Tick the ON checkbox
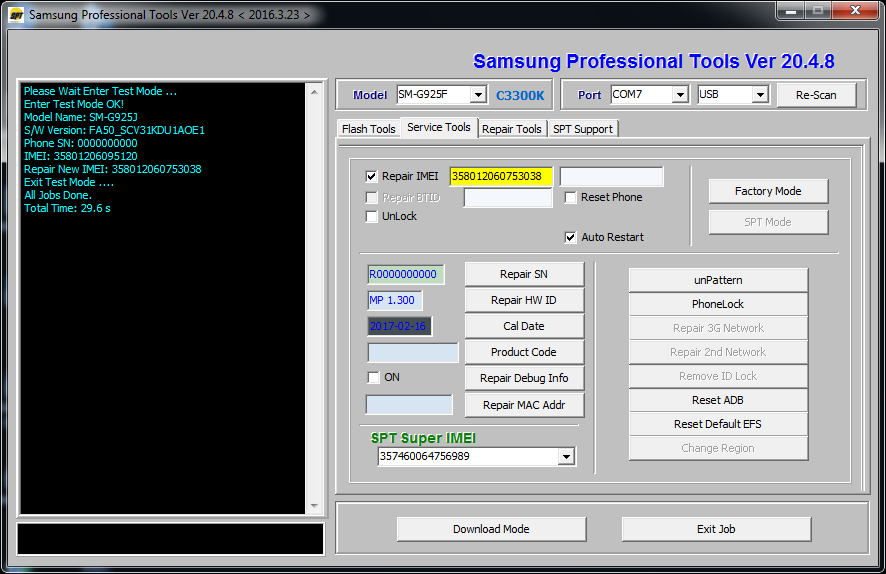 click(x=373, y=377)
